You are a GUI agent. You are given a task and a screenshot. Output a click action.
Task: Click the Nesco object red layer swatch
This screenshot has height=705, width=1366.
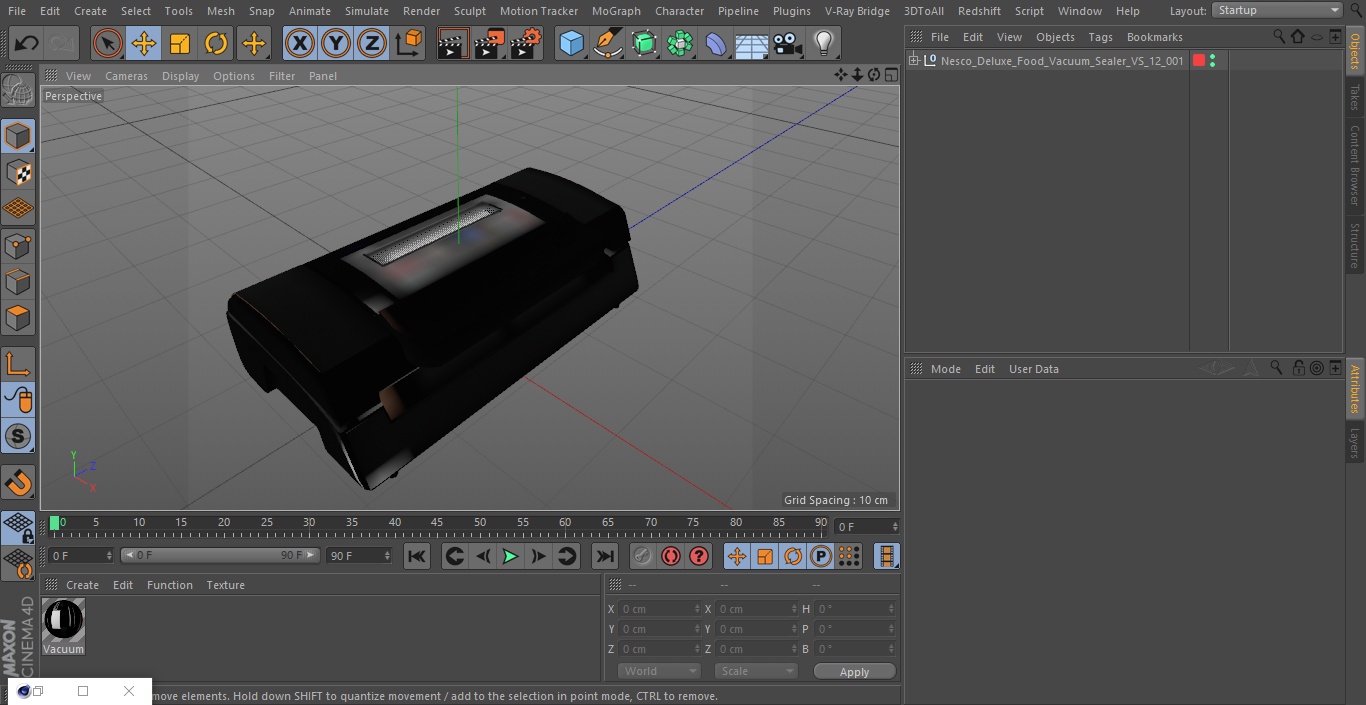pyautogui.click(x=1199, y=61)
